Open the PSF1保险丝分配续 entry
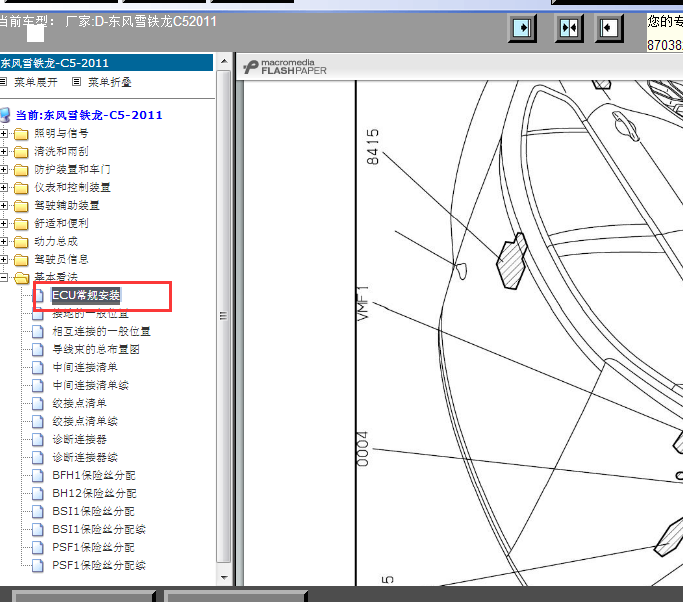Screen dimensions: 683x602 99,565
